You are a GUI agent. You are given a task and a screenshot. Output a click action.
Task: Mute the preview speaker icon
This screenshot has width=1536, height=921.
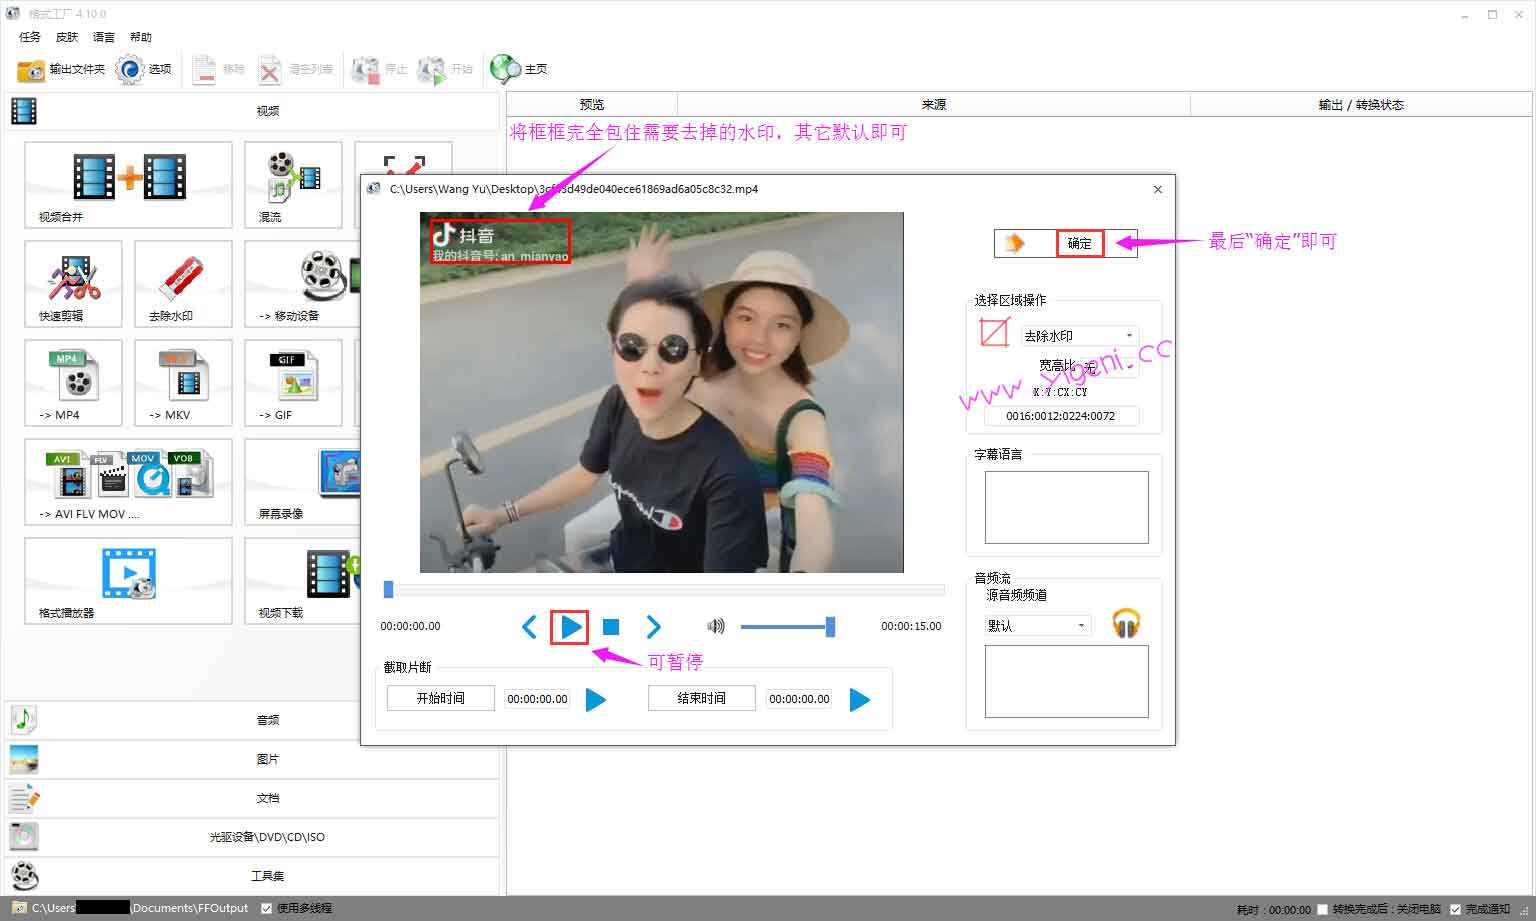[x=715, y=626]
